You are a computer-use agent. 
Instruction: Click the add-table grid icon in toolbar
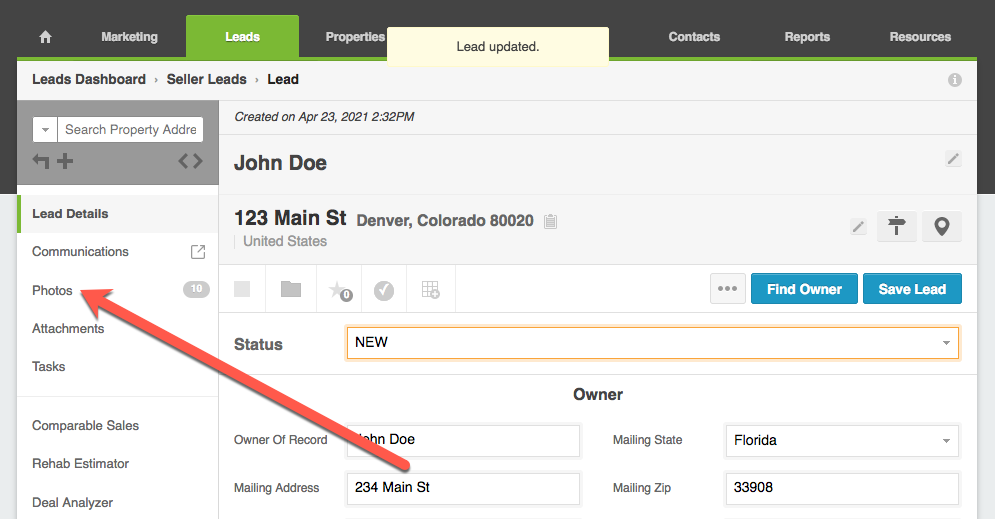(x=430, y=290)
